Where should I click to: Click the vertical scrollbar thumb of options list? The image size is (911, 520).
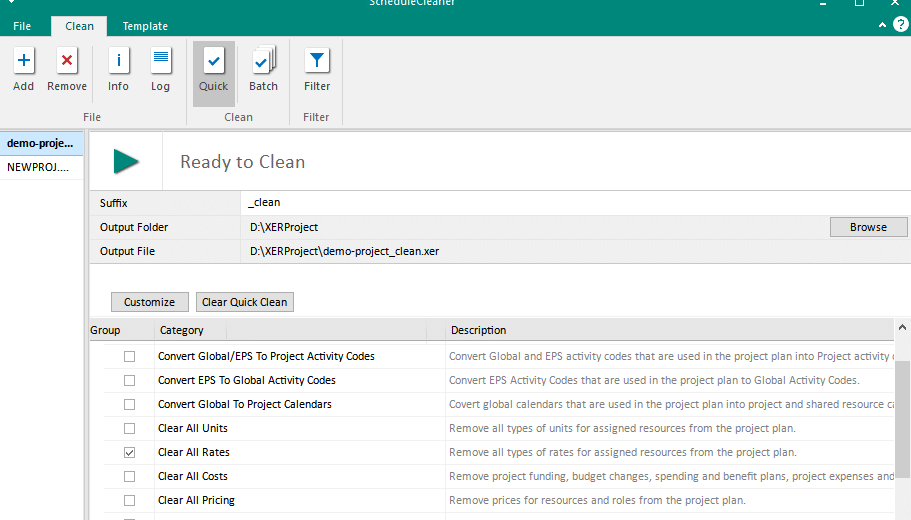pos(902,418)
